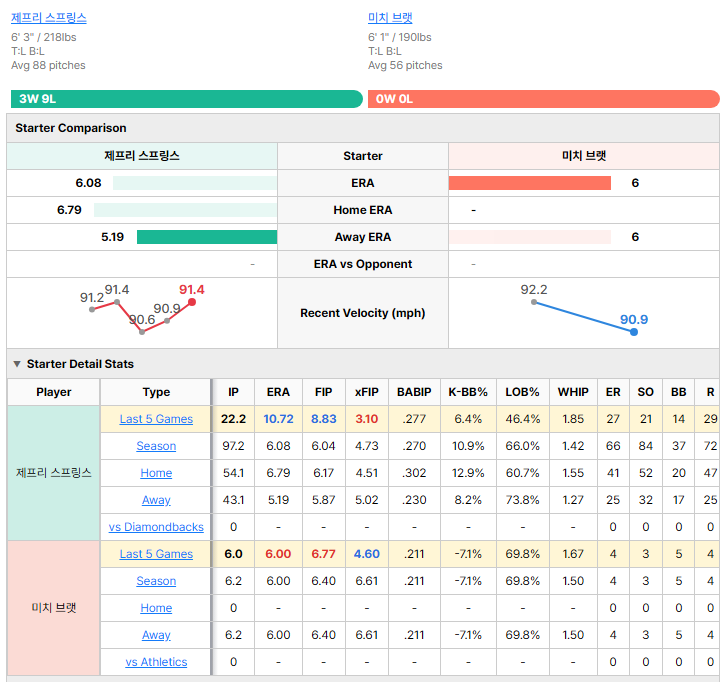726x682 pixels.
Task: Click the 92.2 velocity point
Action: (534, 302)
